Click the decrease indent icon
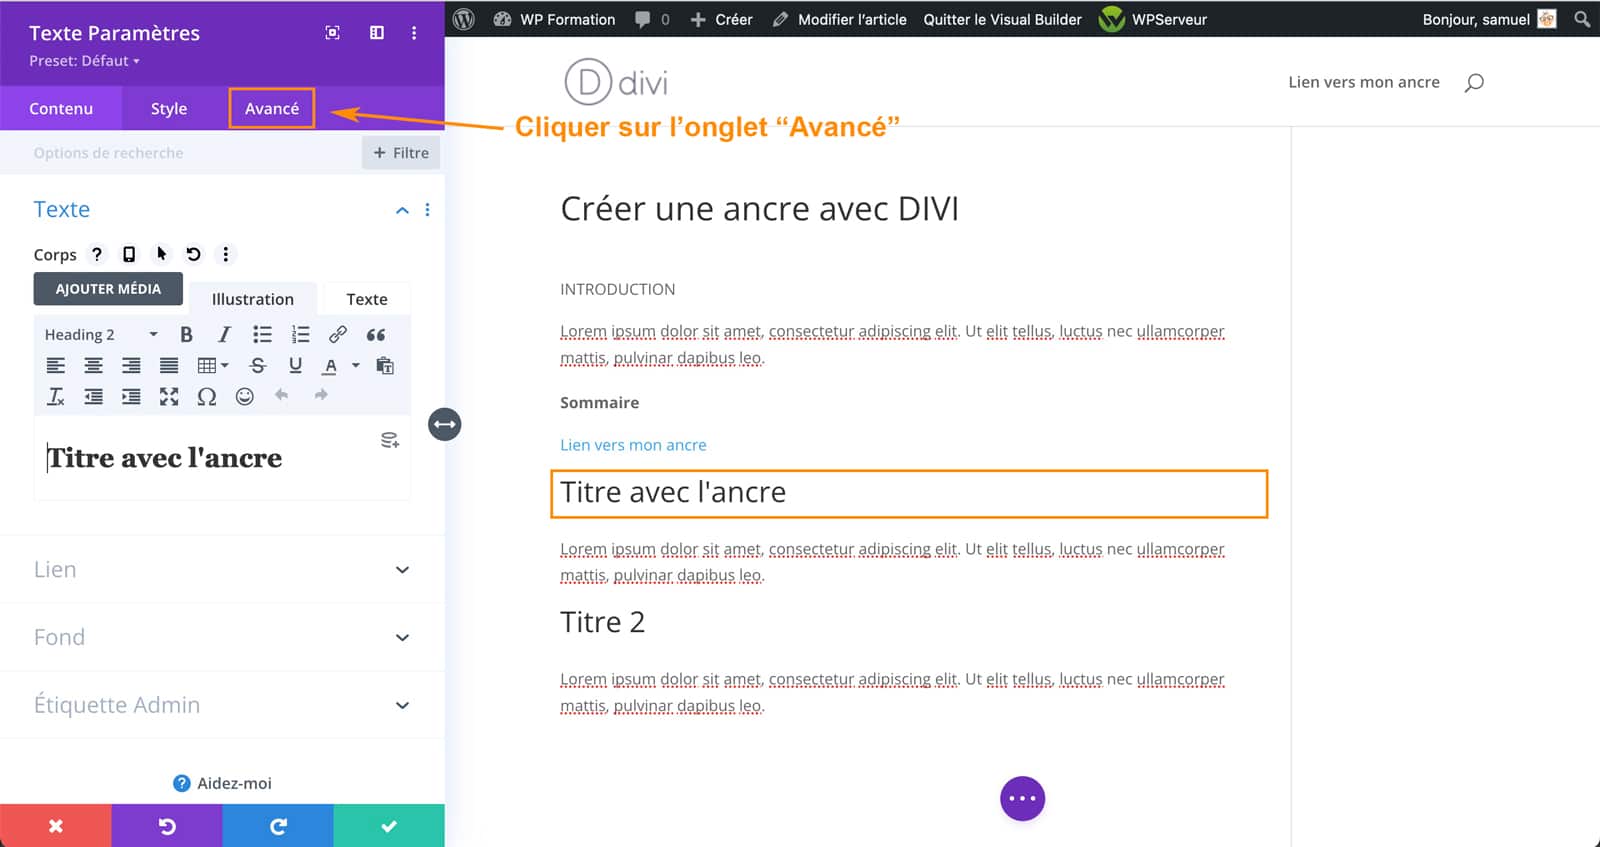Image resolution: width=1600 pixels, height=847 pixels. (x=93, y=397)
